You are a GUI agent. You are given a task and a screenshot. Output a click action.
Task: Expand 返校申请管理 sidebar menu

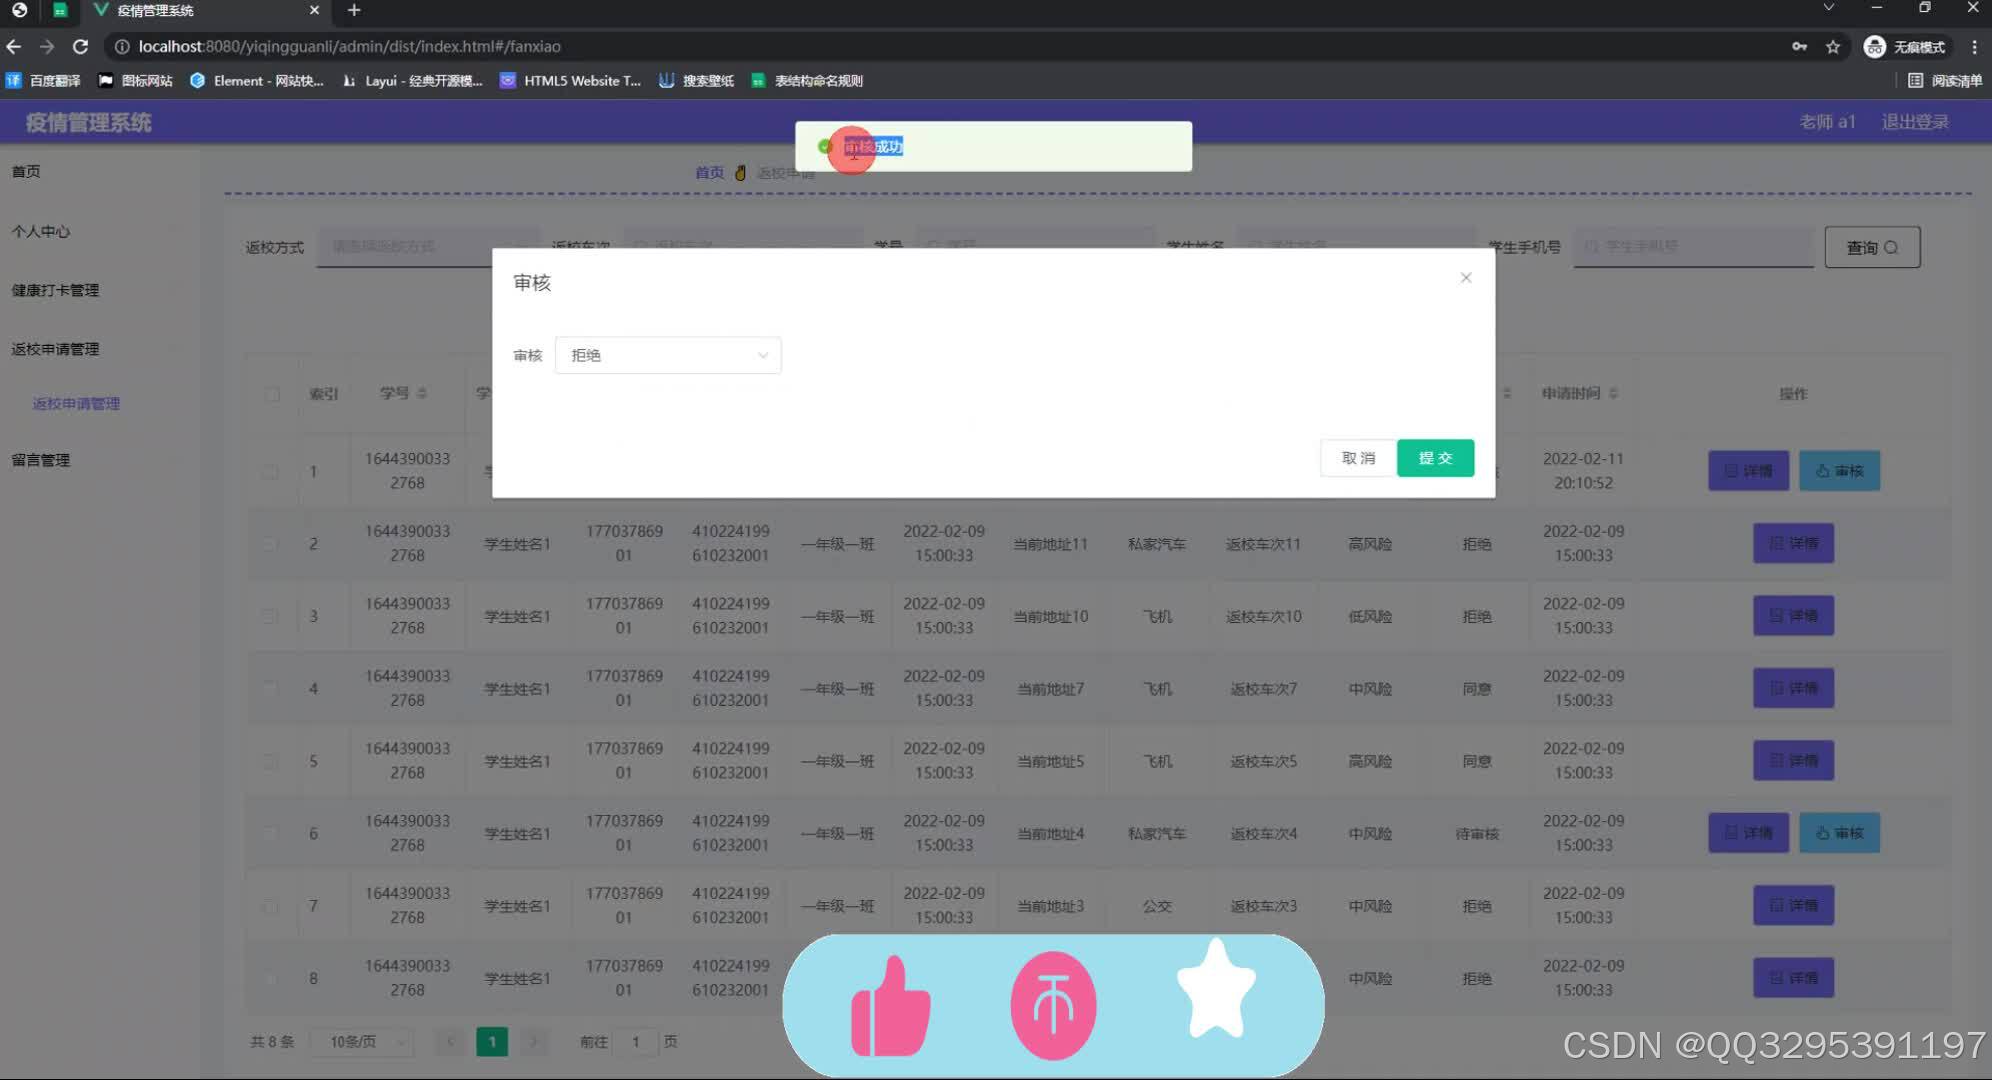[56, 349]
